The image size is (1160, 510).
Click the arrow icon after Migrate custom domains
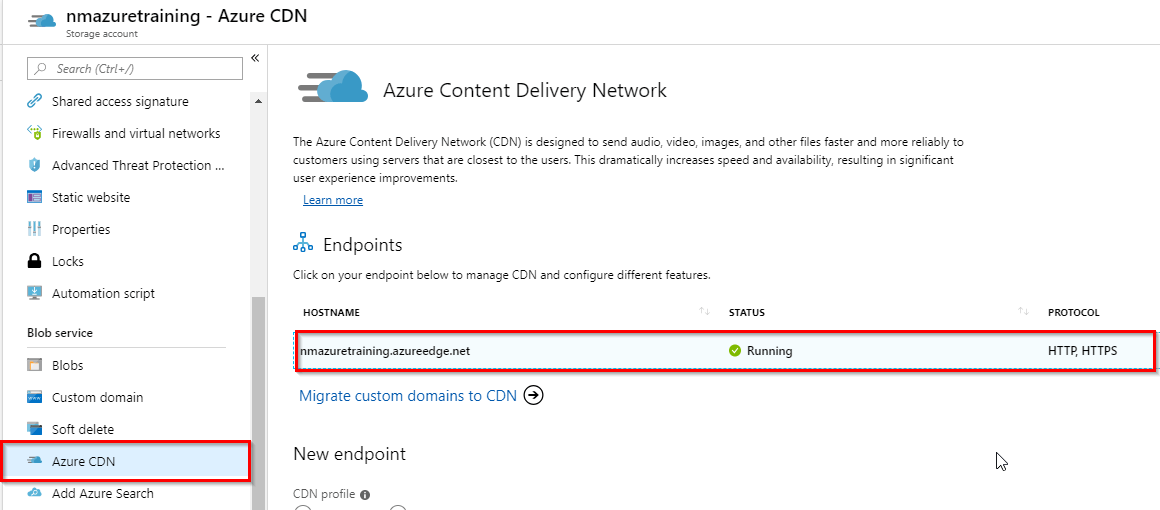[x=534, y=396]
